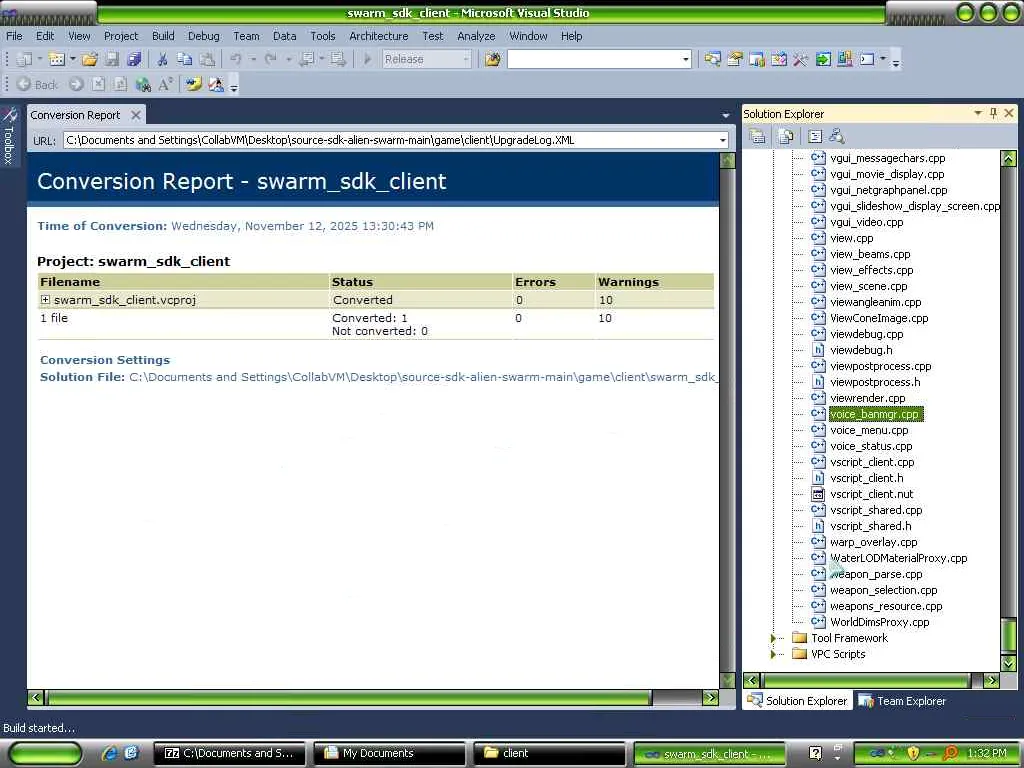Image resolution: width=1024 pixels, height=768 pixels.
Task: Click the Start Debugging play icon
Action: pos(367,59)
